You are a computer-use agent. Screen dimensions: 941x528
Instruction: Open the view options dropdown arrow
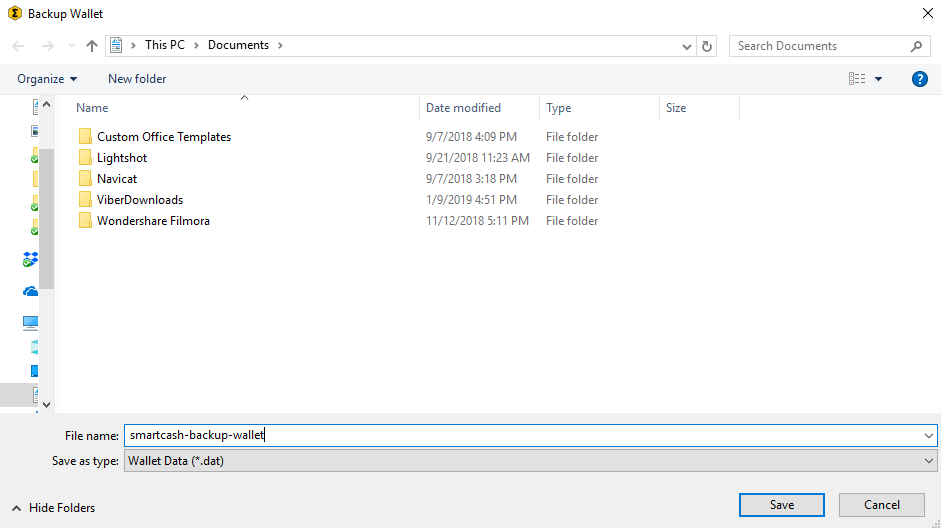879,79
